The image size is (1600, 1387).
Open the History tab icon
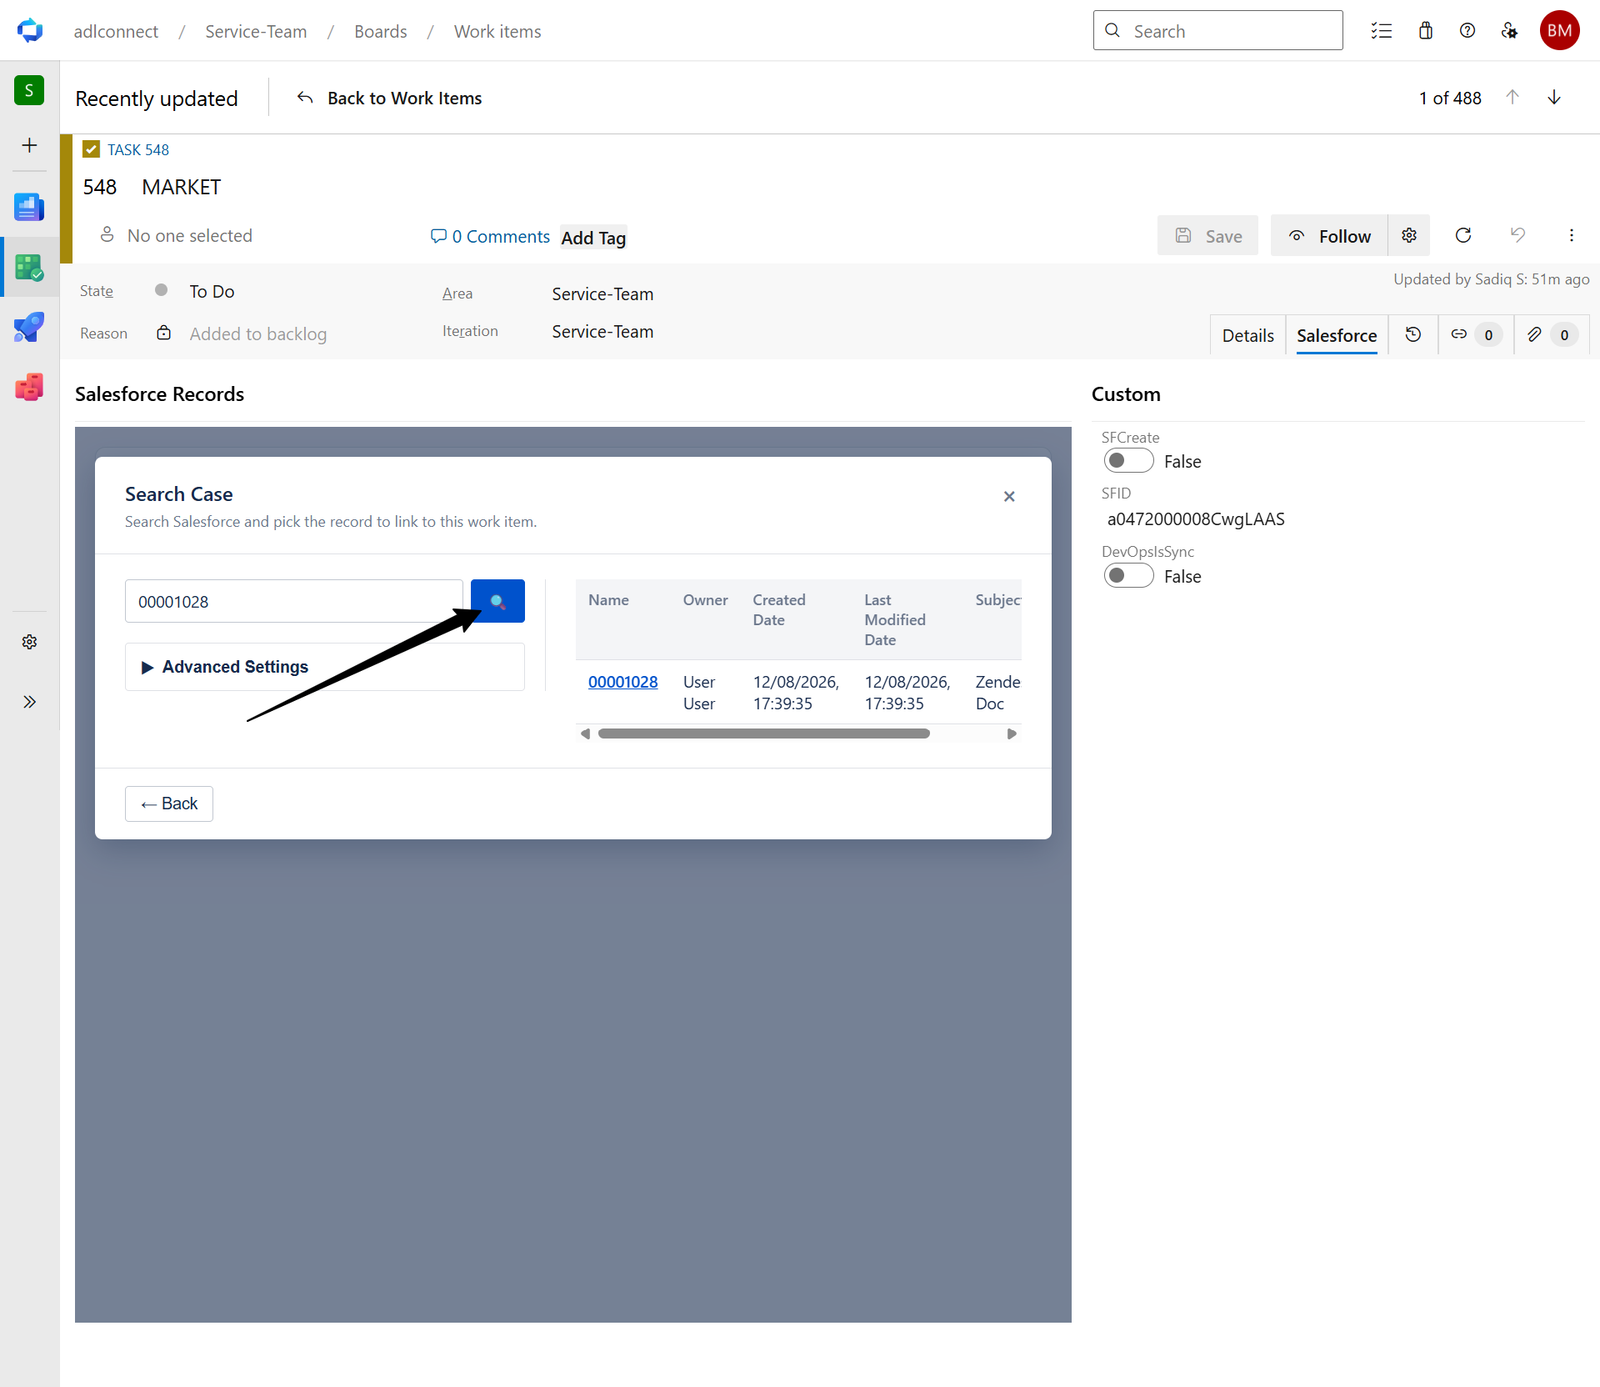click(1413, 335)
